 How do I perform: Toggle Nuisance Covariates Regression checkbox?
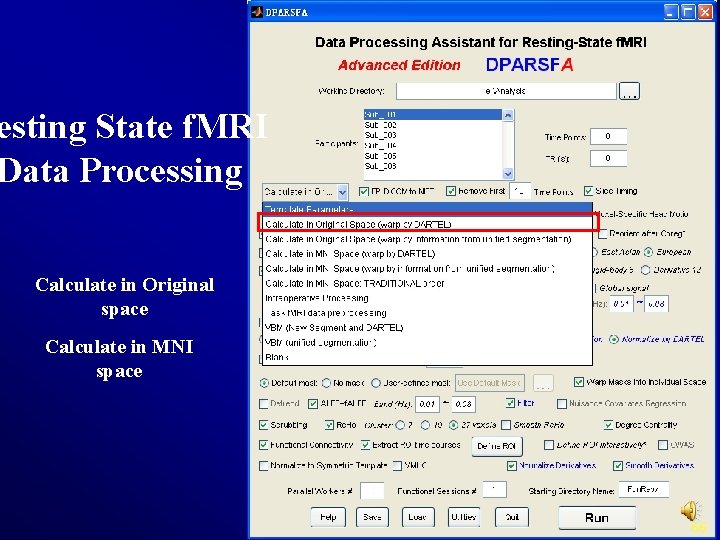point(562,404)
